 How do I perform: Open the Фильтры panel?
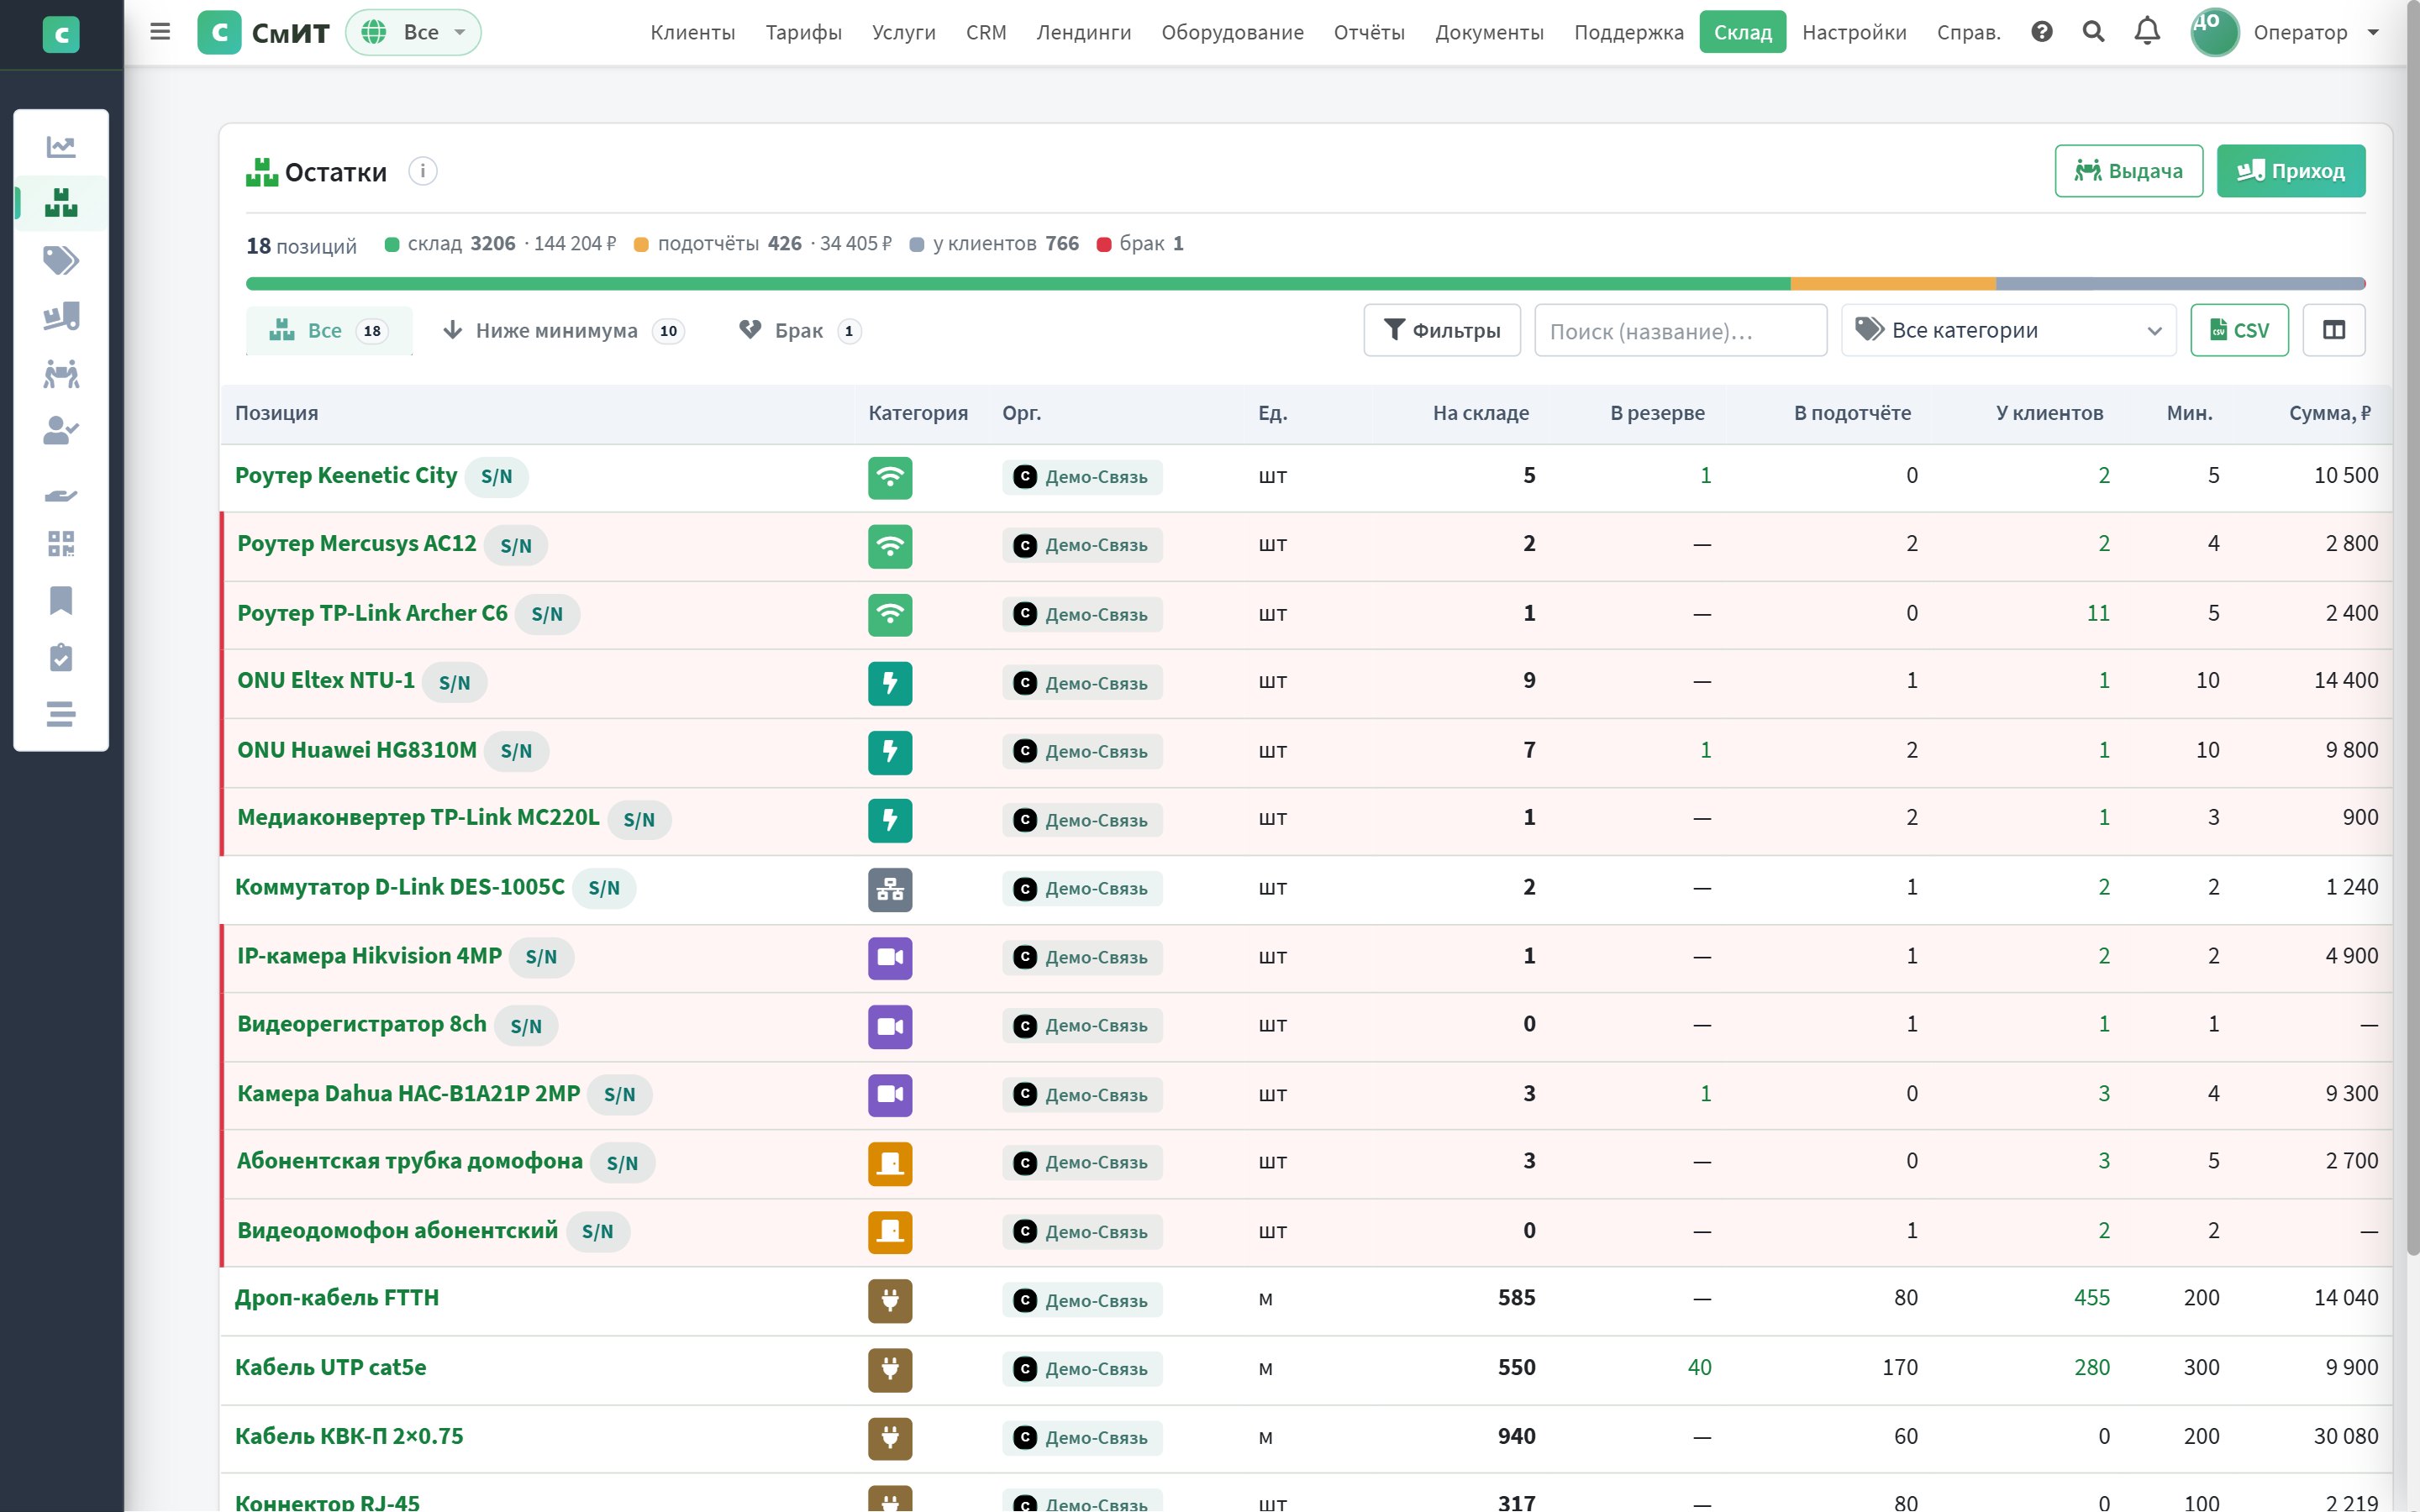click(x=1441, y=330)
